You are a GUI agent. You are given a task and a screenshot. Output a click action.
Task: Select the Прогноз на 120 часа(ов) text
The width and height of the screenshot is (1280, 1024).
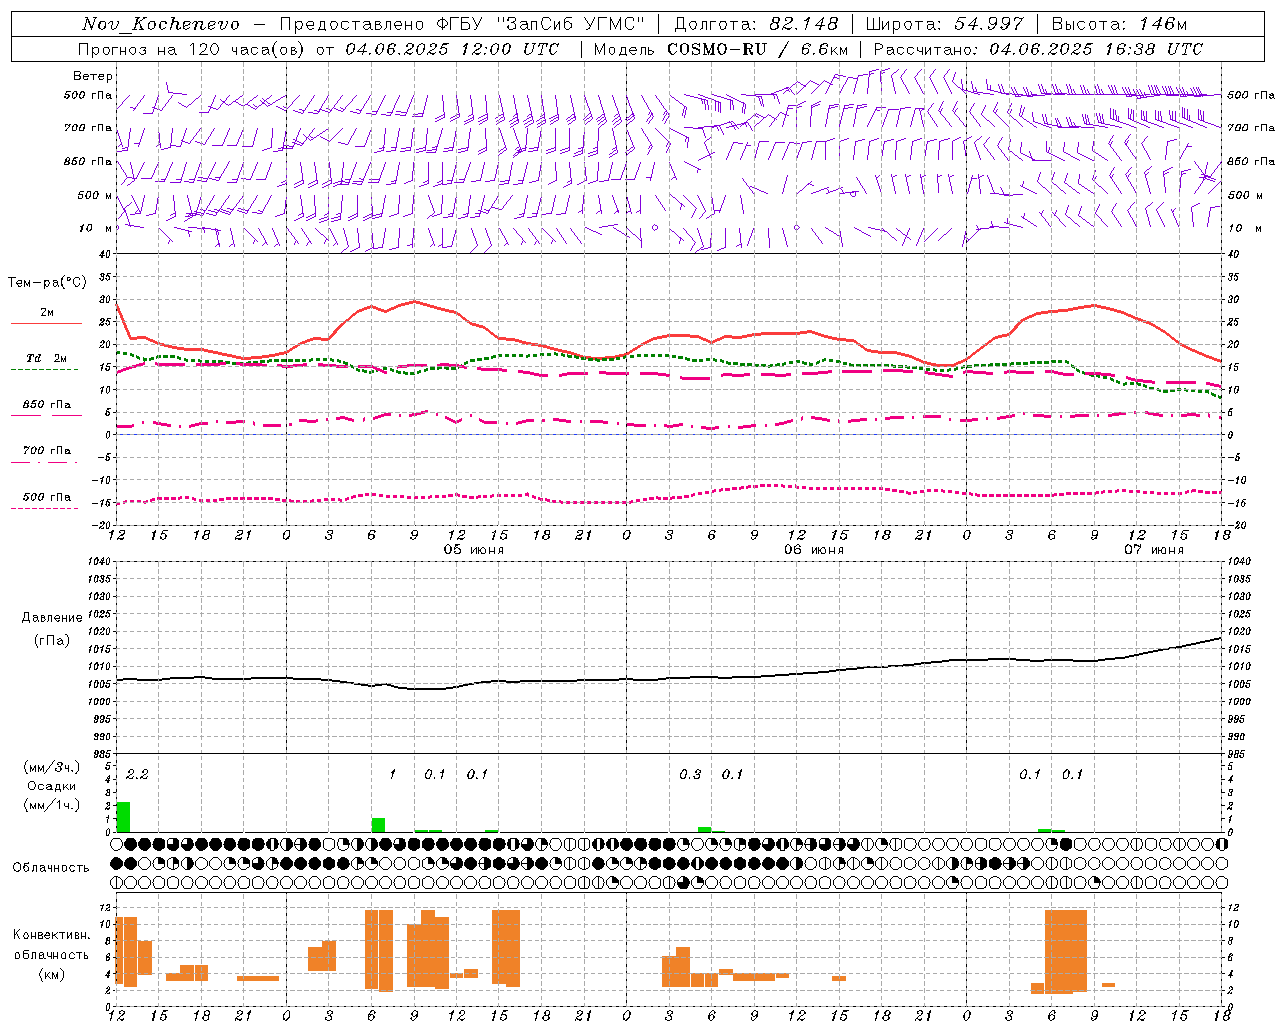pyautogui.click(x=193, y=49)
